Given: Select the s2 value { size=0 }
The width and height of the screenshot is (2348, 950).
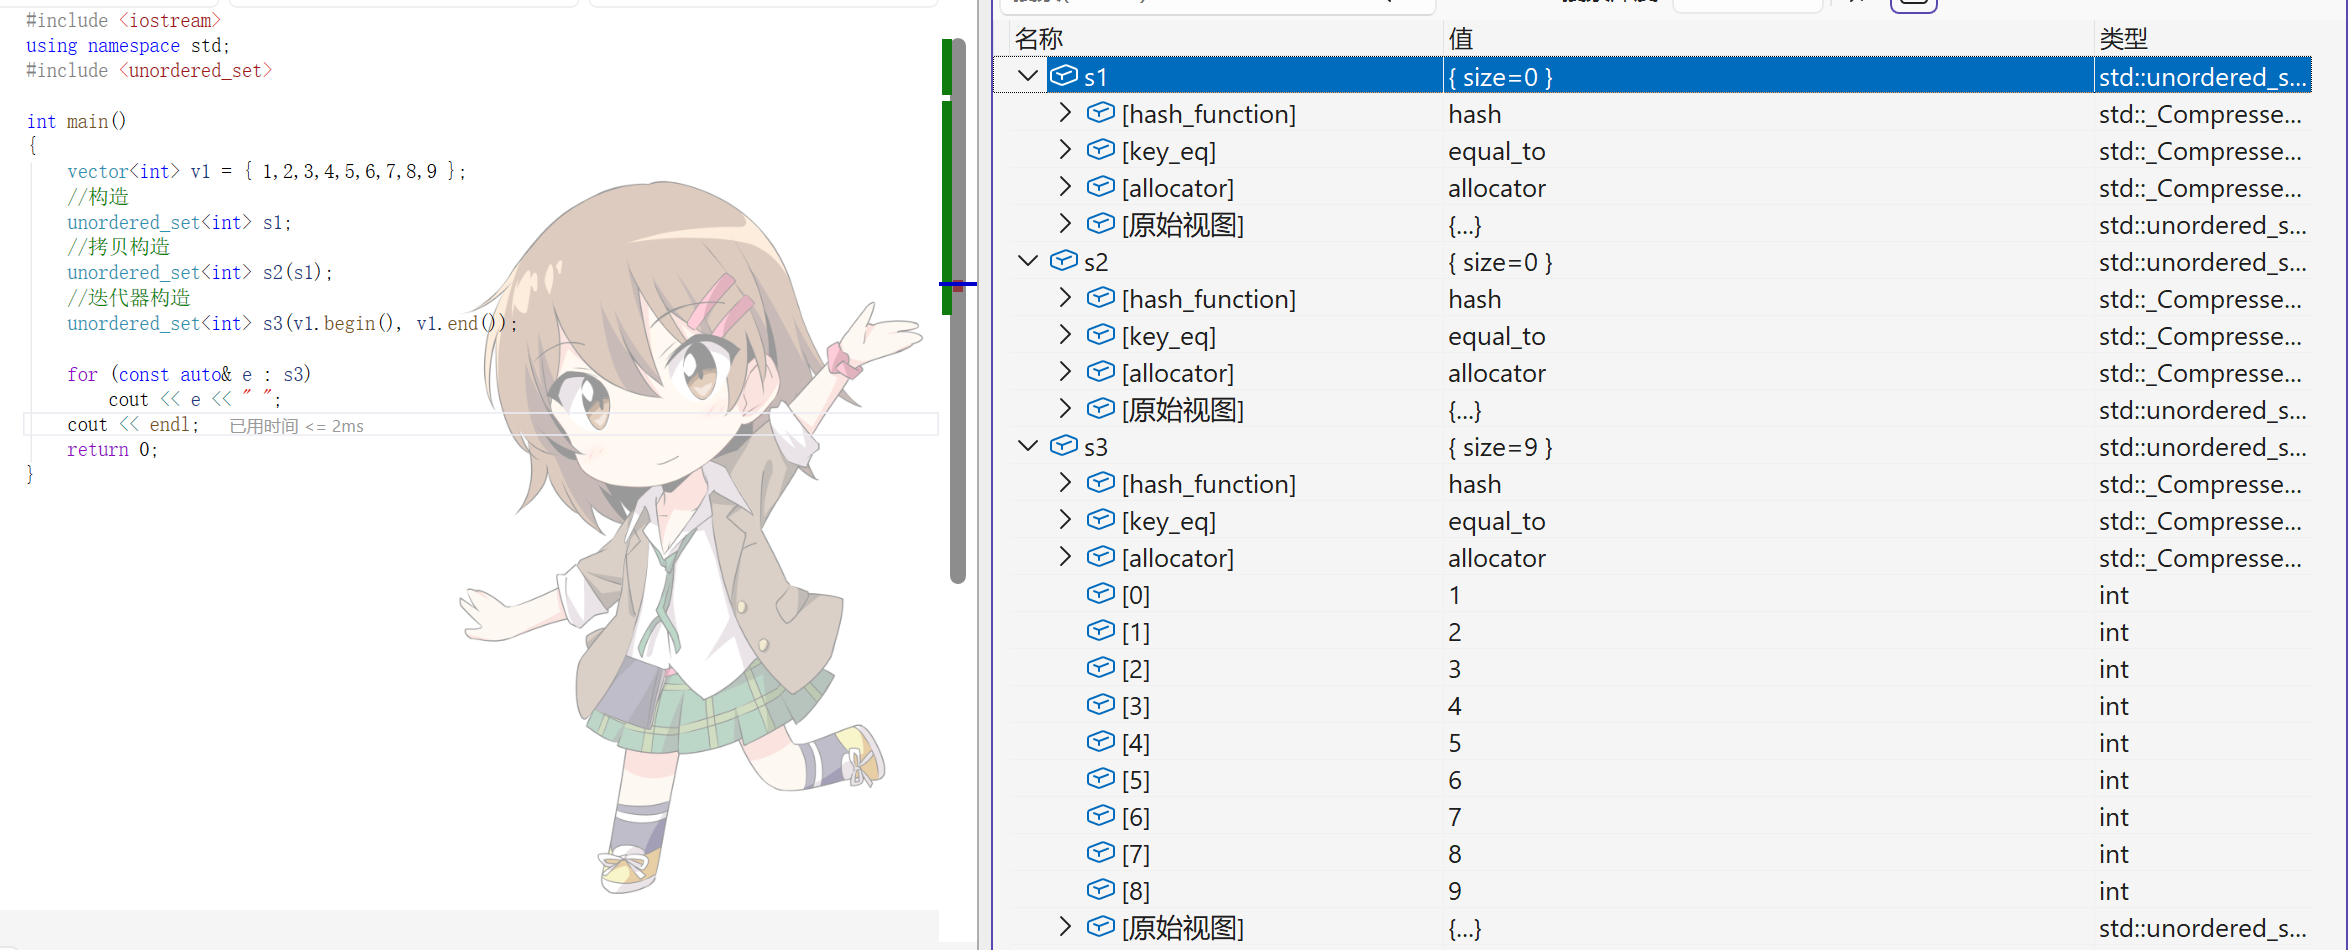Looking at the screenshot, I should pos(1500,262).
